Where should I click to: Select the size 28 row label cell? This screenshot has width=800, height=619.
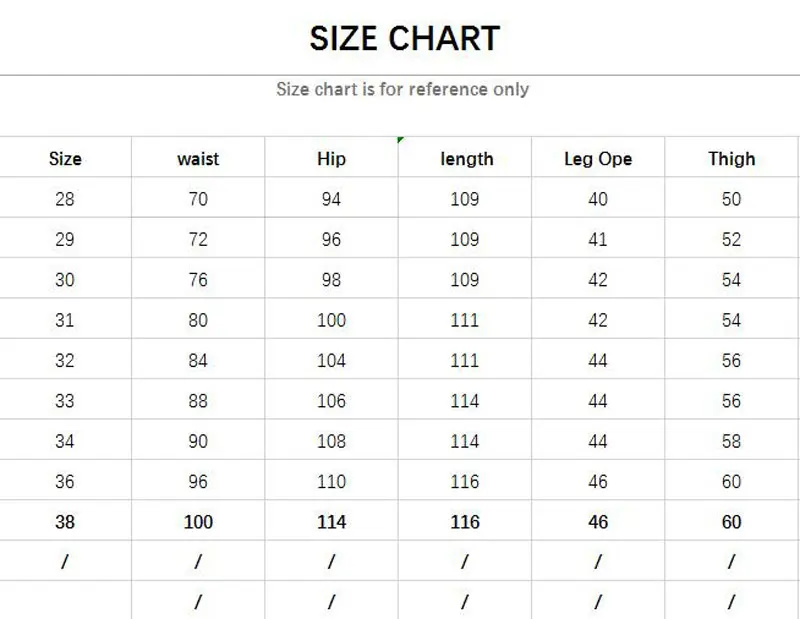(65, 199)
